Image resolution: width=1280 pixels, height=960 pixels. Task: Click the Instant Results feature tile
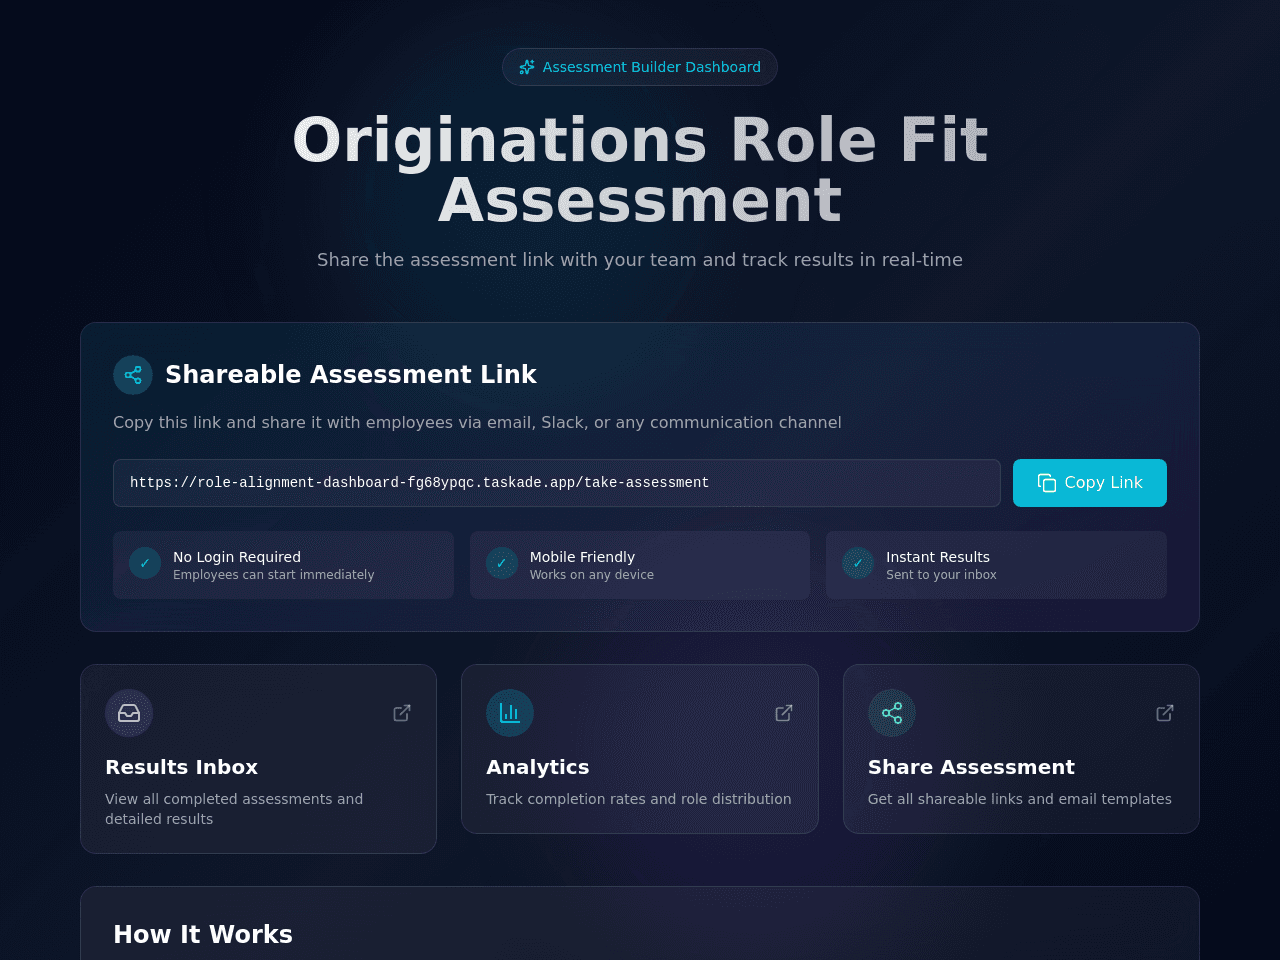(x=996, y=565)
